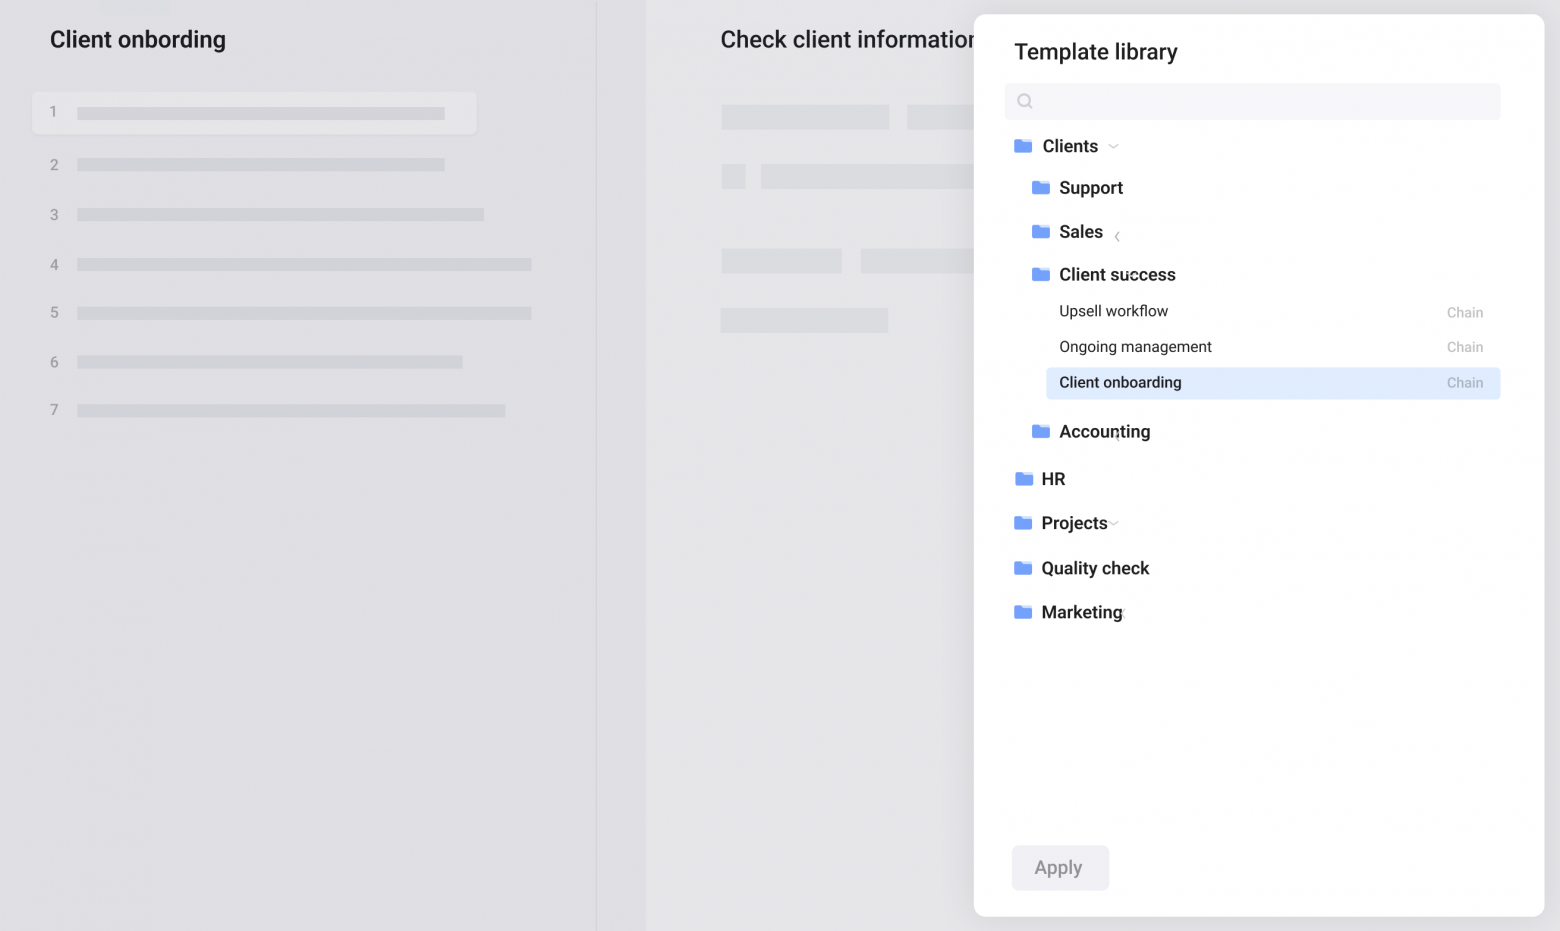Viewport: 1560px width, 931px height.
Task: Click the Client success folder icon
Action: [x=1041, y=275]
